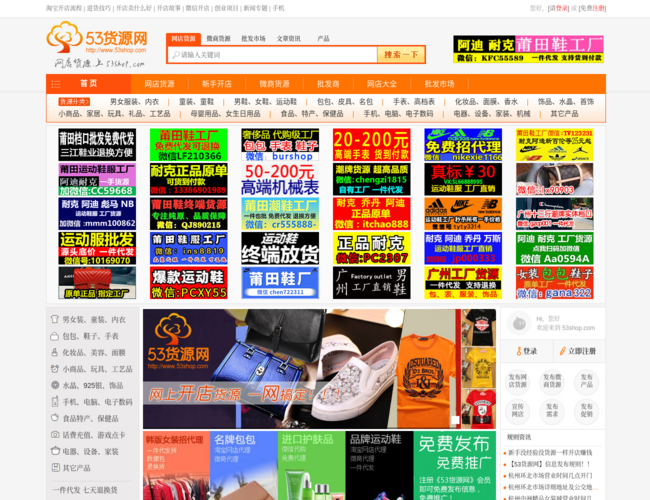Open news item 新手没经验没货源一样开店赚钱
650x500 pixels.
point(550,453)
